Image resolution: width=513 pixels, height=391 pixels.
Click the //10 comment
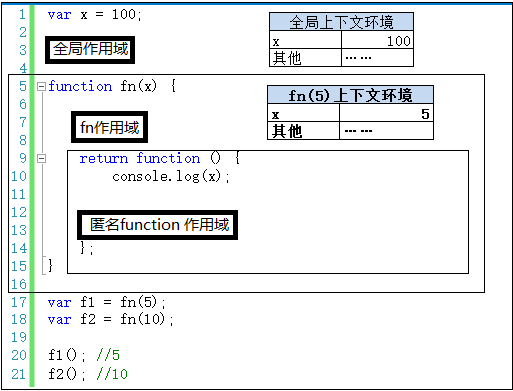coord(112,374)
